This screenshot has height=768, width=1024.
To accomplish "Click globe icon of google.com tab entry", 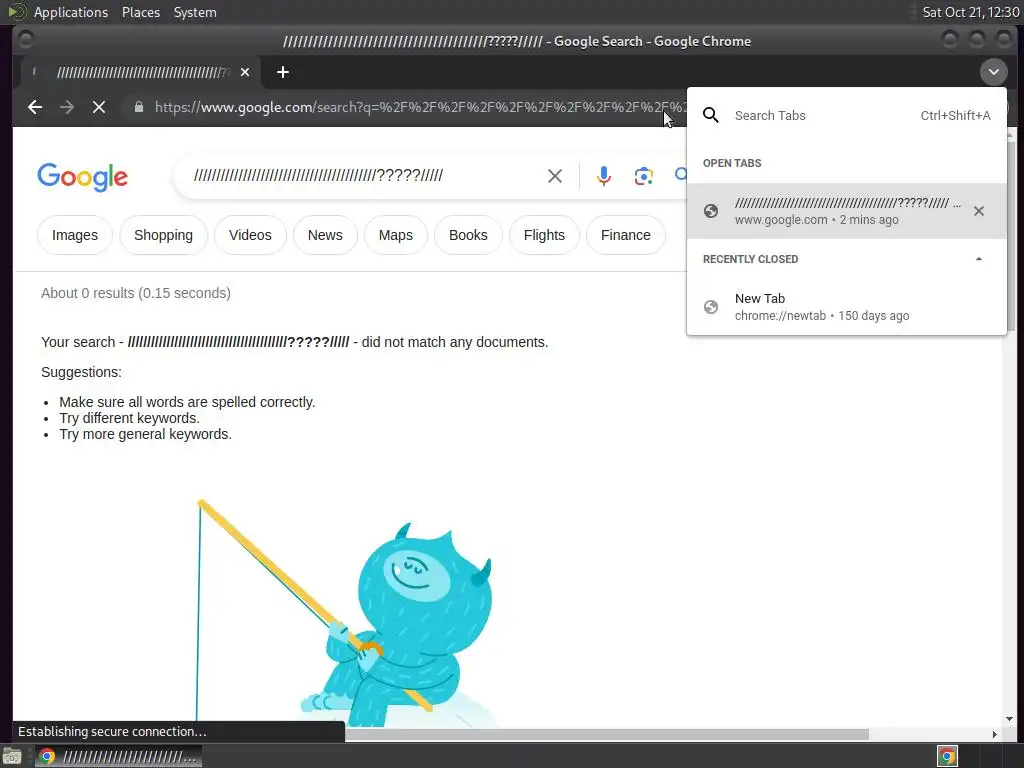I will coord(711,211).
